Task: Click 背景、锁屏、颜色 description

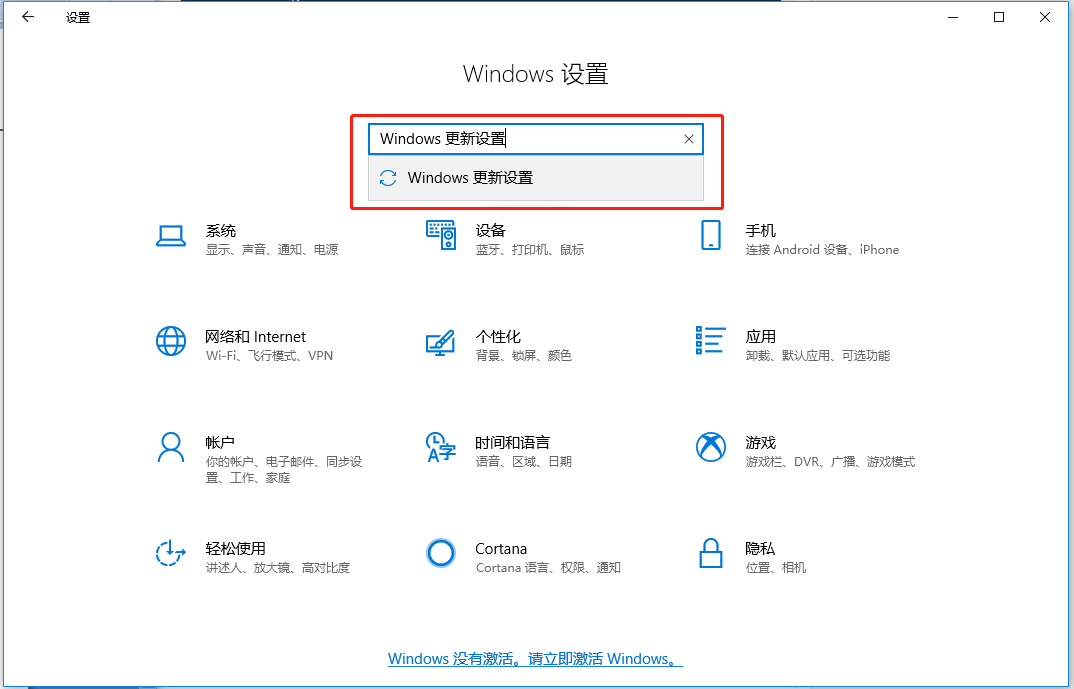Action: point(523,356)
